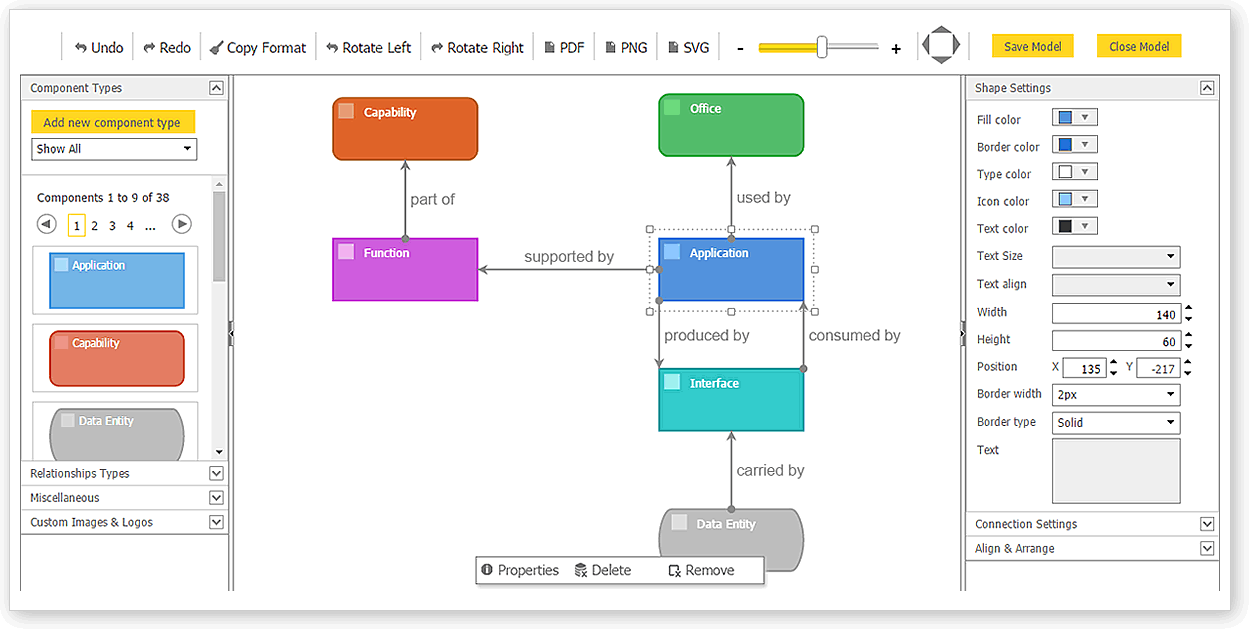Click the Application shape's type icon

click(x=672, y=252)
